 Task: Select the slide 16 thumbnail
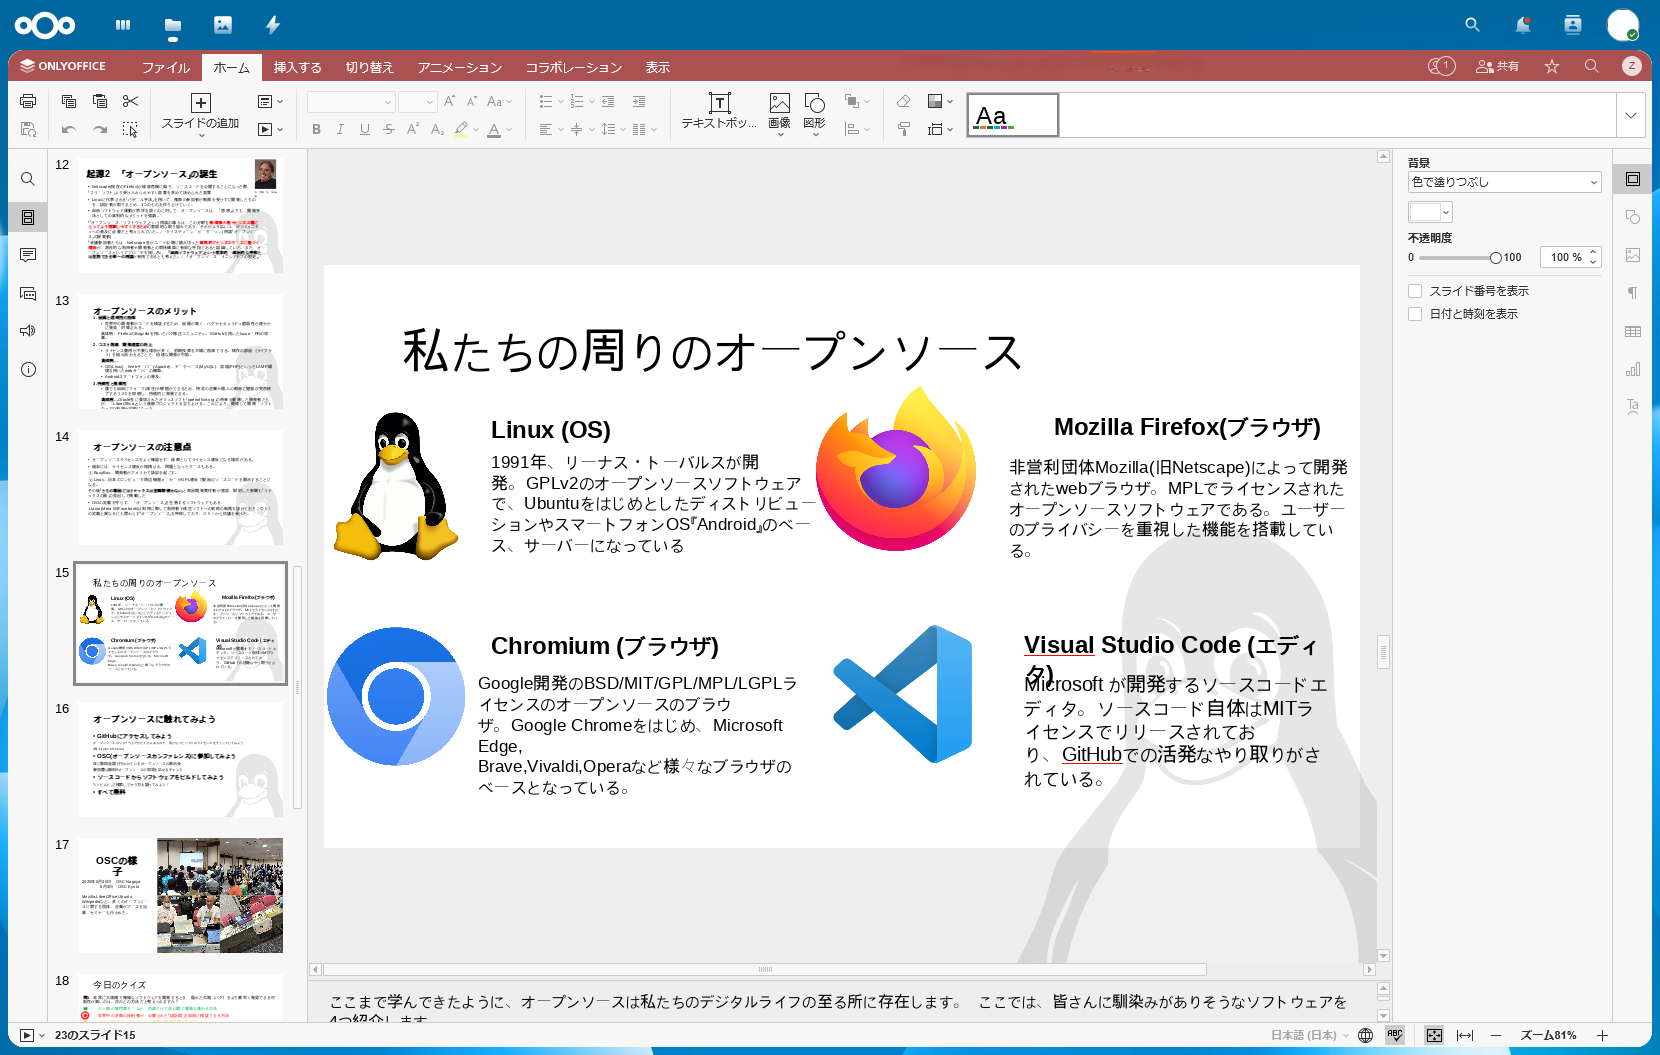pos(180,758)
